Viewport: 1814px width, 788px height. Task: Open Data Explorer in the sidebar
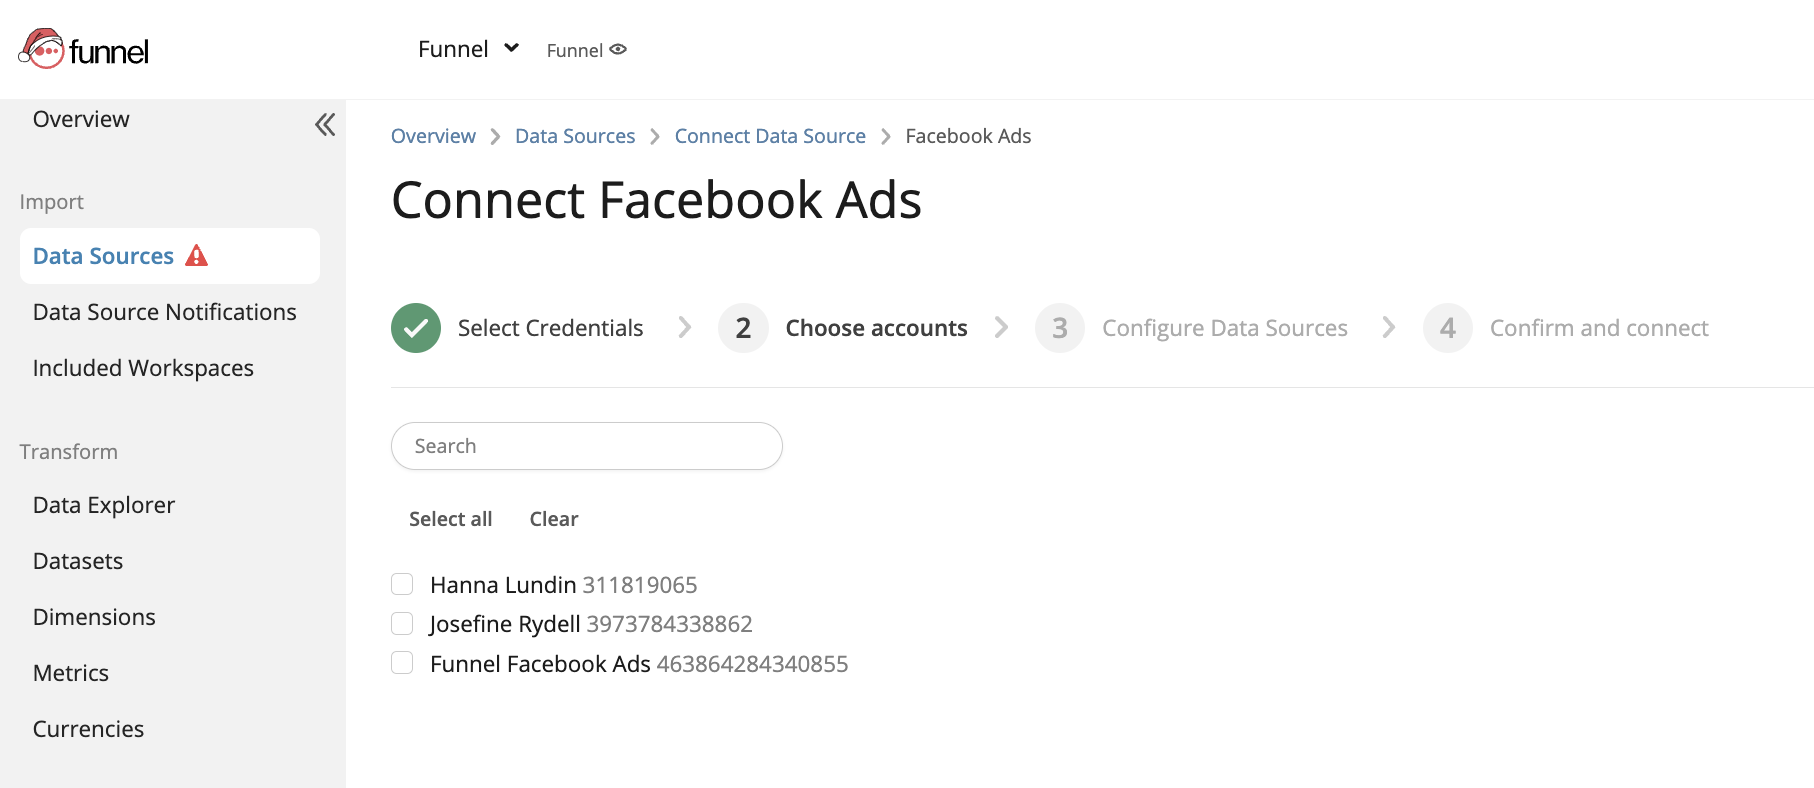tap(104, 505)
